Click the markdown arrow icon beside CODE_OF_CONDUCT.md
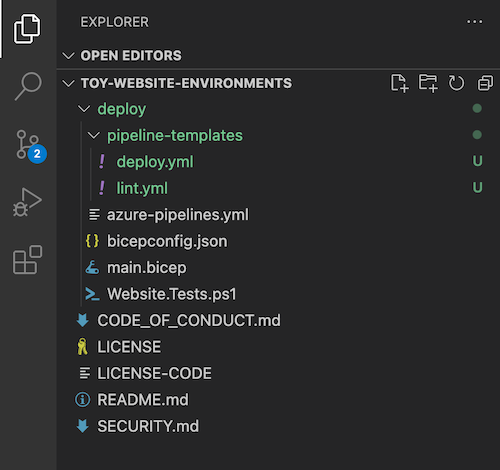 [82, 320]
